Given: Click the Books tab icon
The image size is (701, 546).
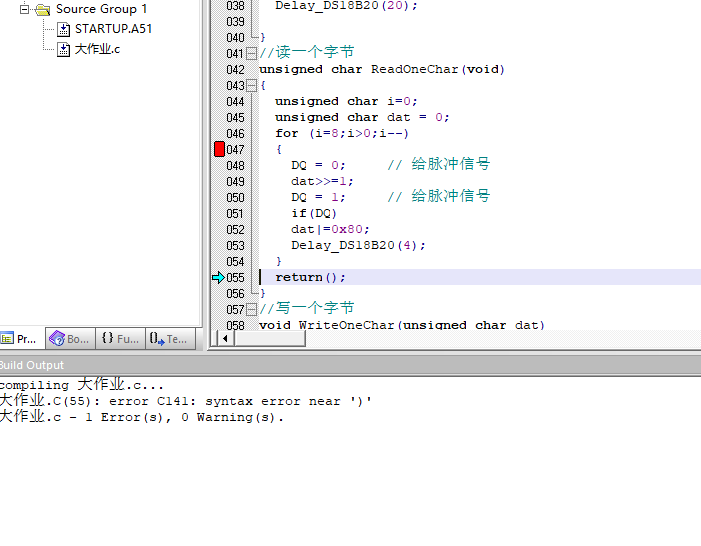Looking at the screenshot, I should click(x=56, y=339).
